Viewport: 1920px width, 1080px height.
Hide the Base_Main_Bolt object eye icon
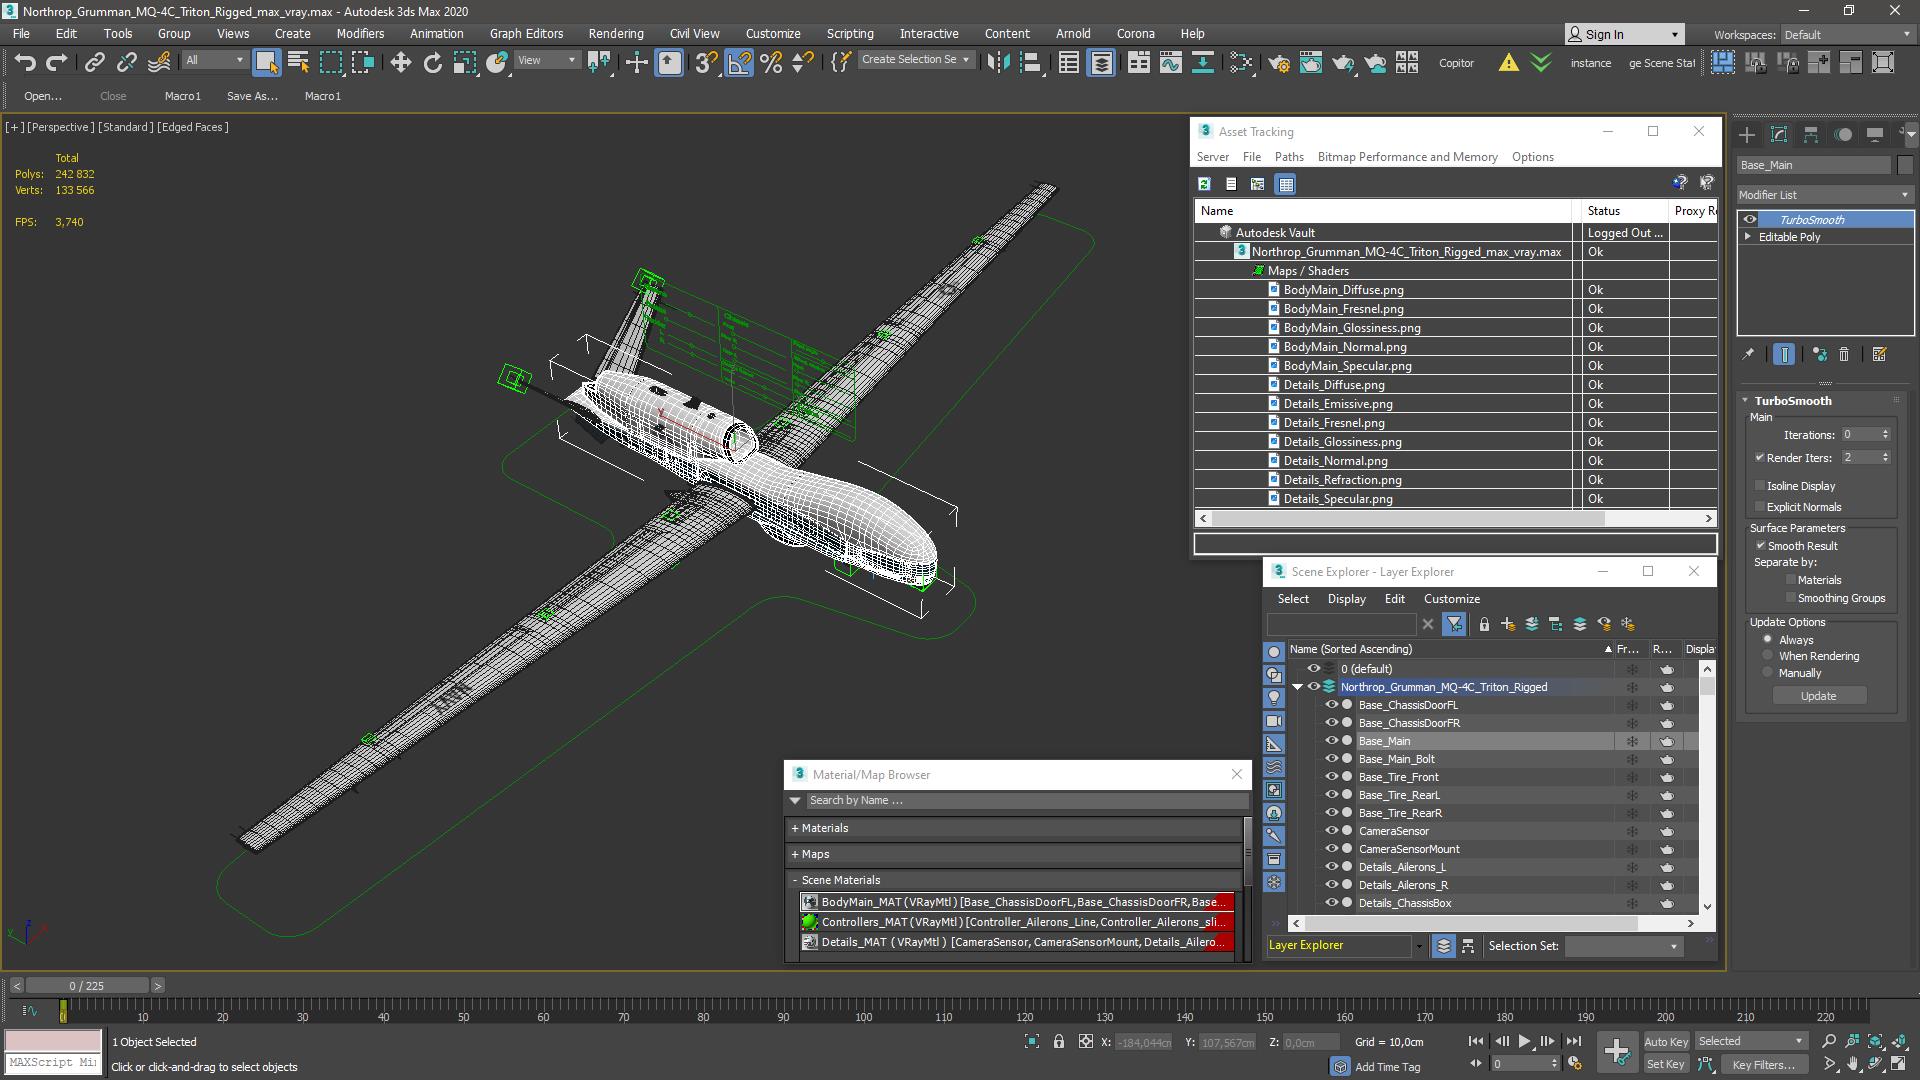(1331, 759)
